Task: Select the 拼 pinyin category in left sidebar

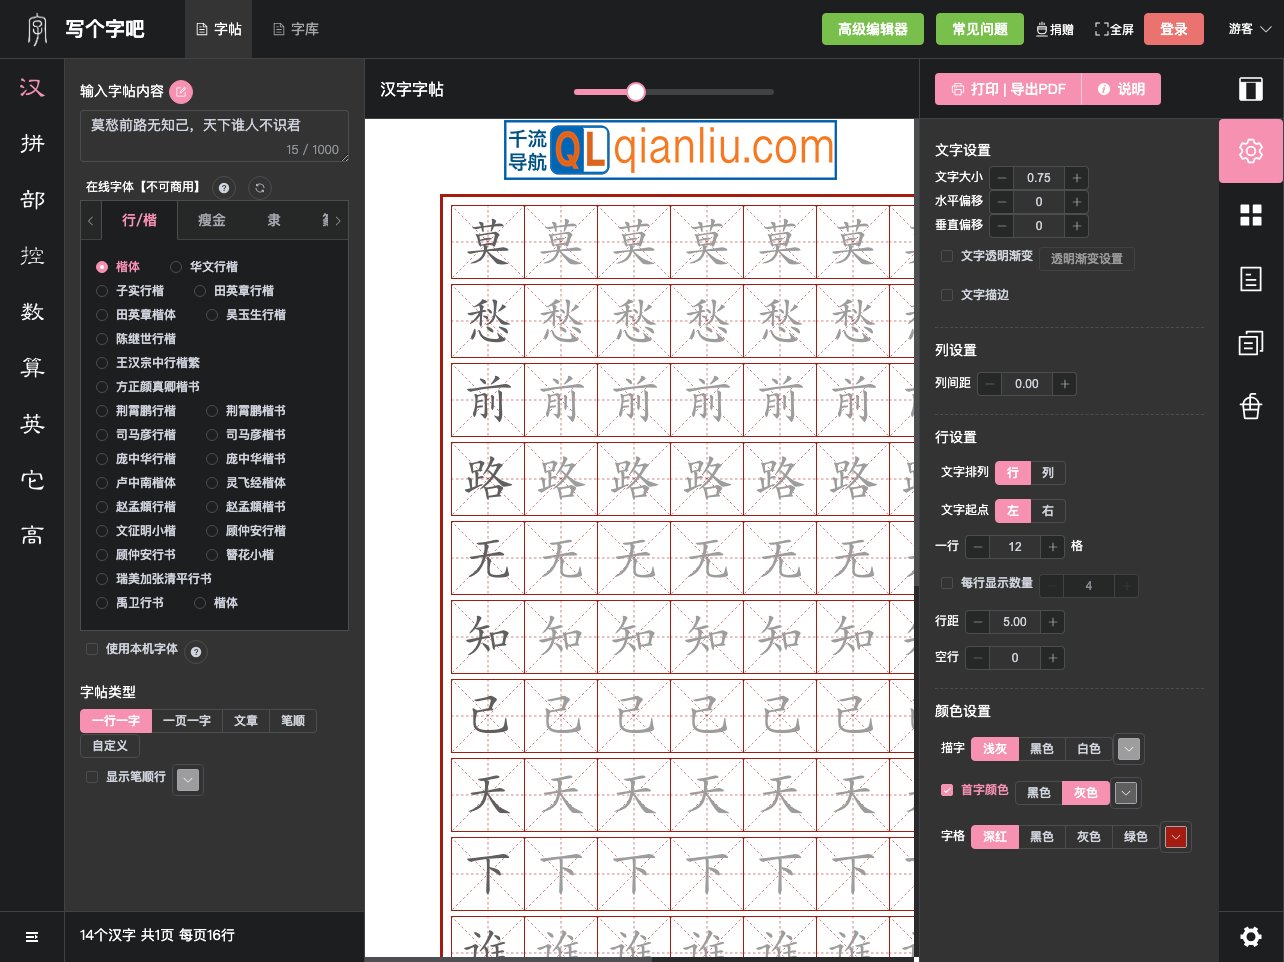Action: [x=31, y=144]
